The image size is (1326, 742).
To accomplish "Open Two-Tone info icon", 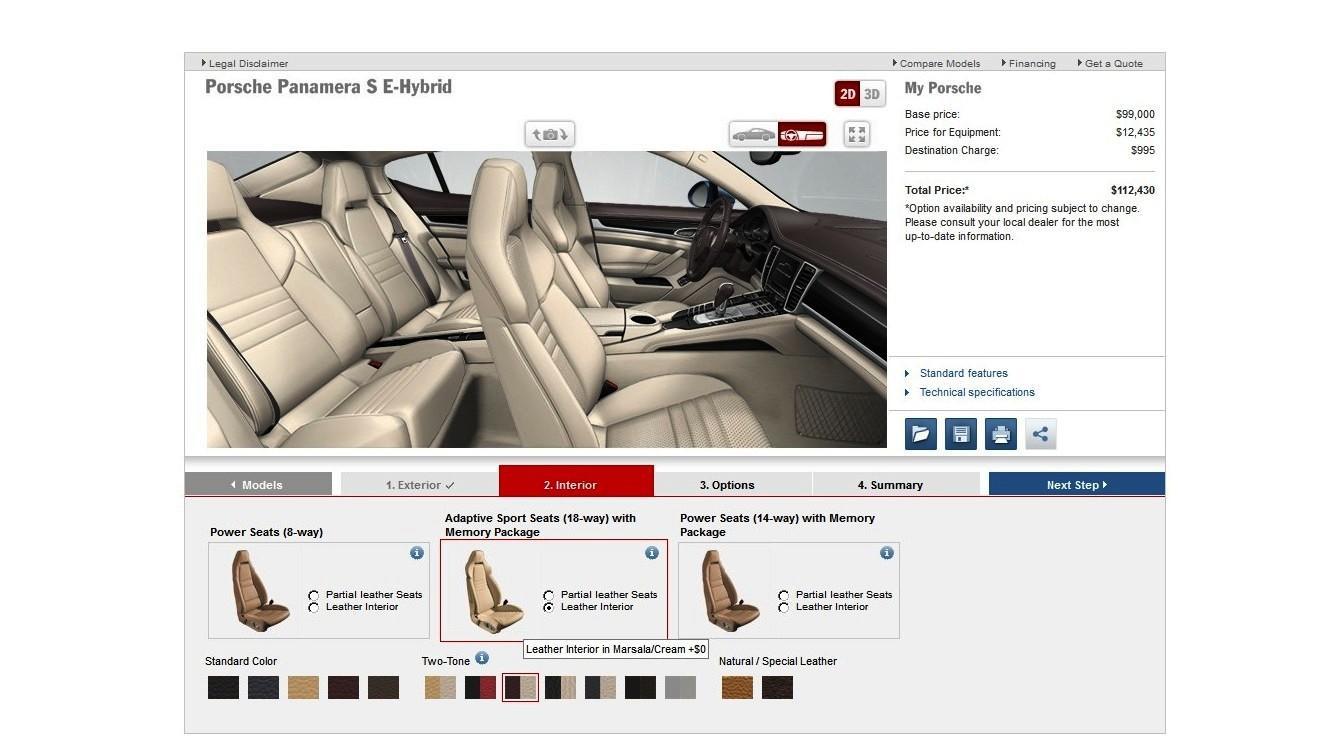I will (482, 658).
